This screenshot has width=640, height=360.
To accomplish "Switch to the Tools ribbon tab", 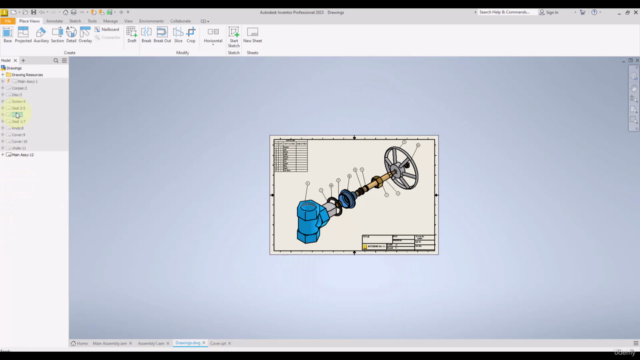I will 92,21.
